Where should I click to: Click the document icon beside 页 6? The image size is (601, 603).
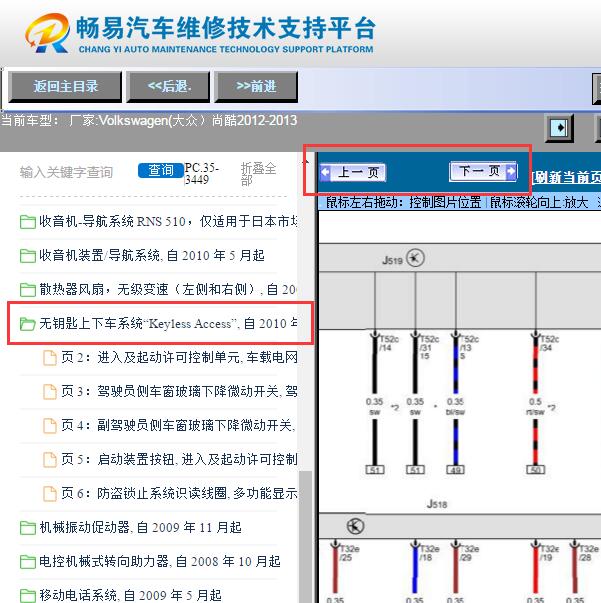click(50, 493)
